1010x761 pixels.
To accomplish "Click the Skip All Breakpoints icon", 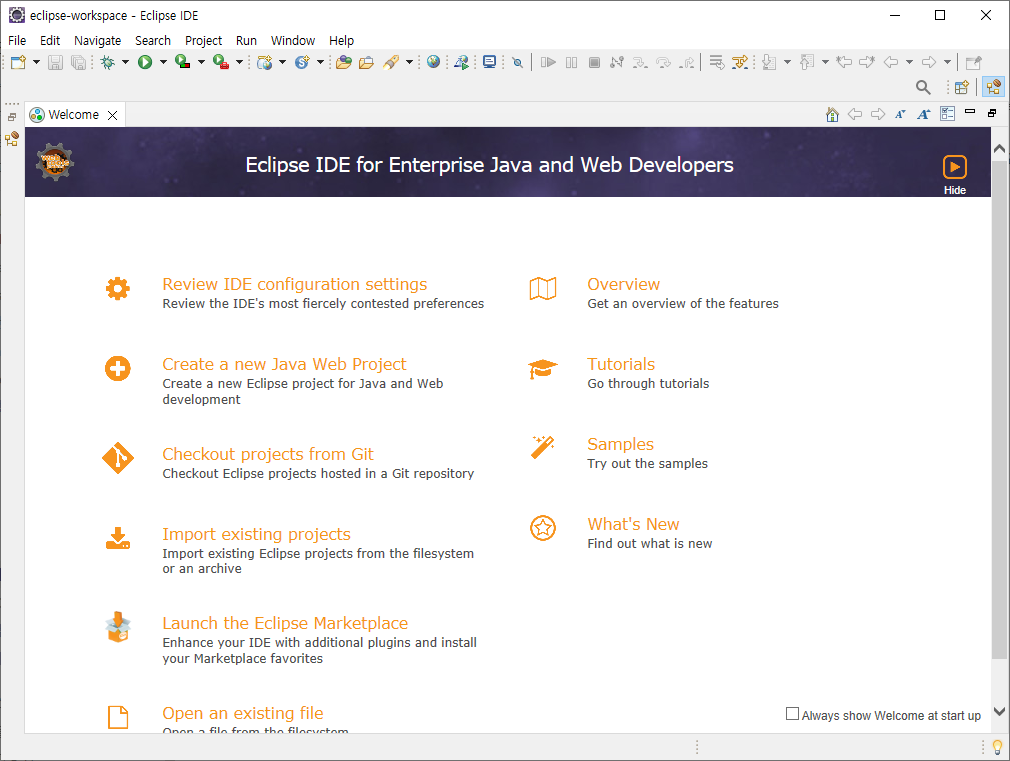I will (517, 63).
